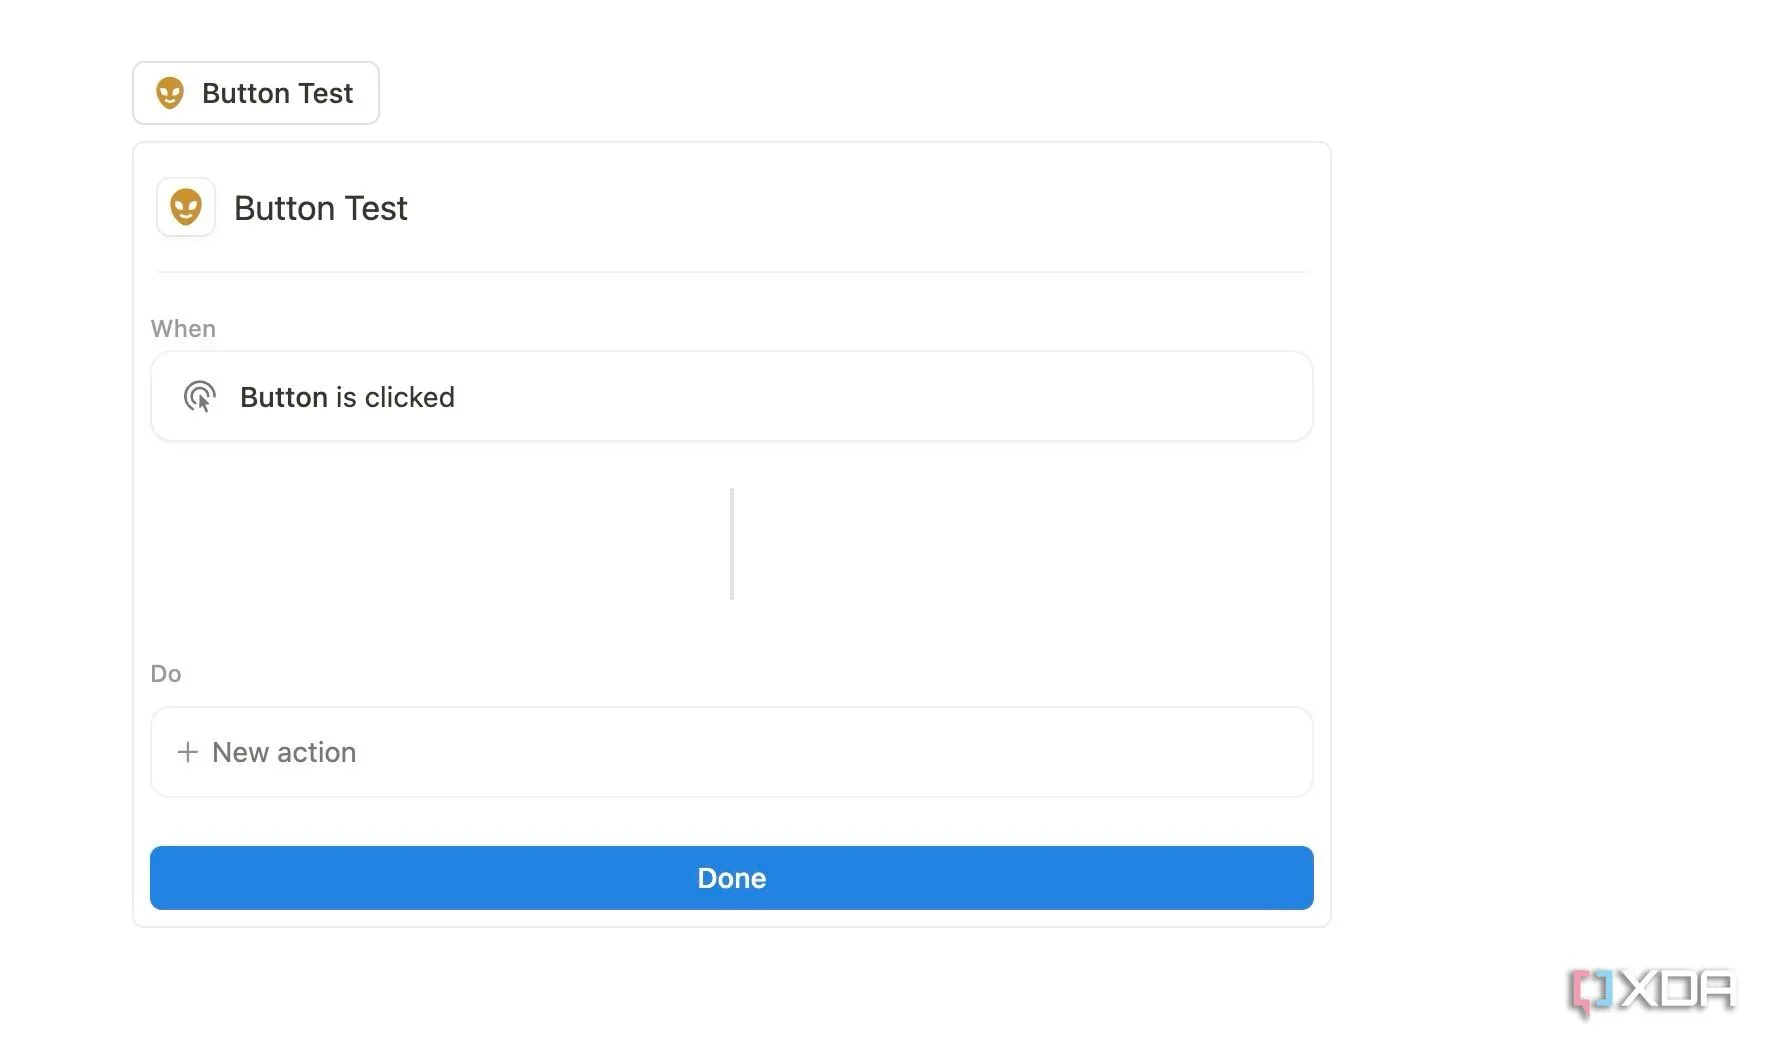Click the vertical connector line between sections
Screen dimensions: 1770x1054
pos(732,544)
